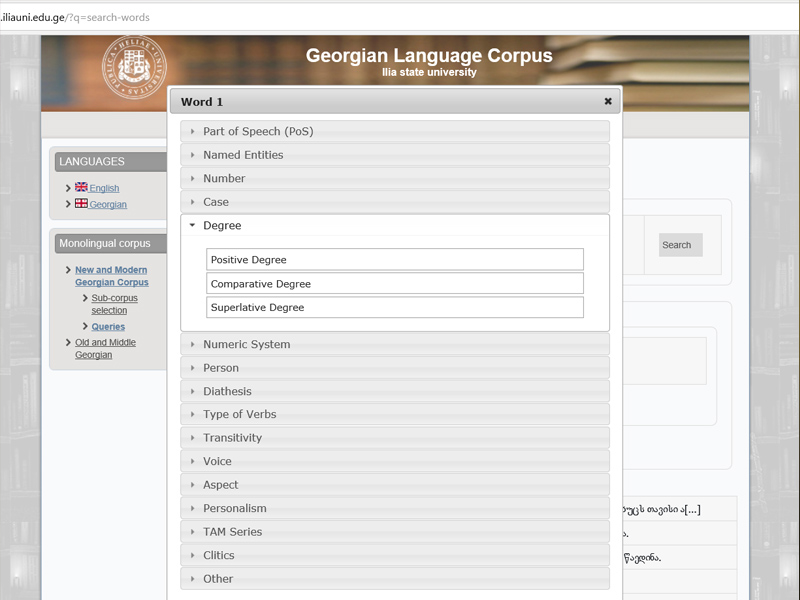This screenshot has width=800, height=600.
Task: Click the LANGUAGES panel header
Action: (111, 161)
